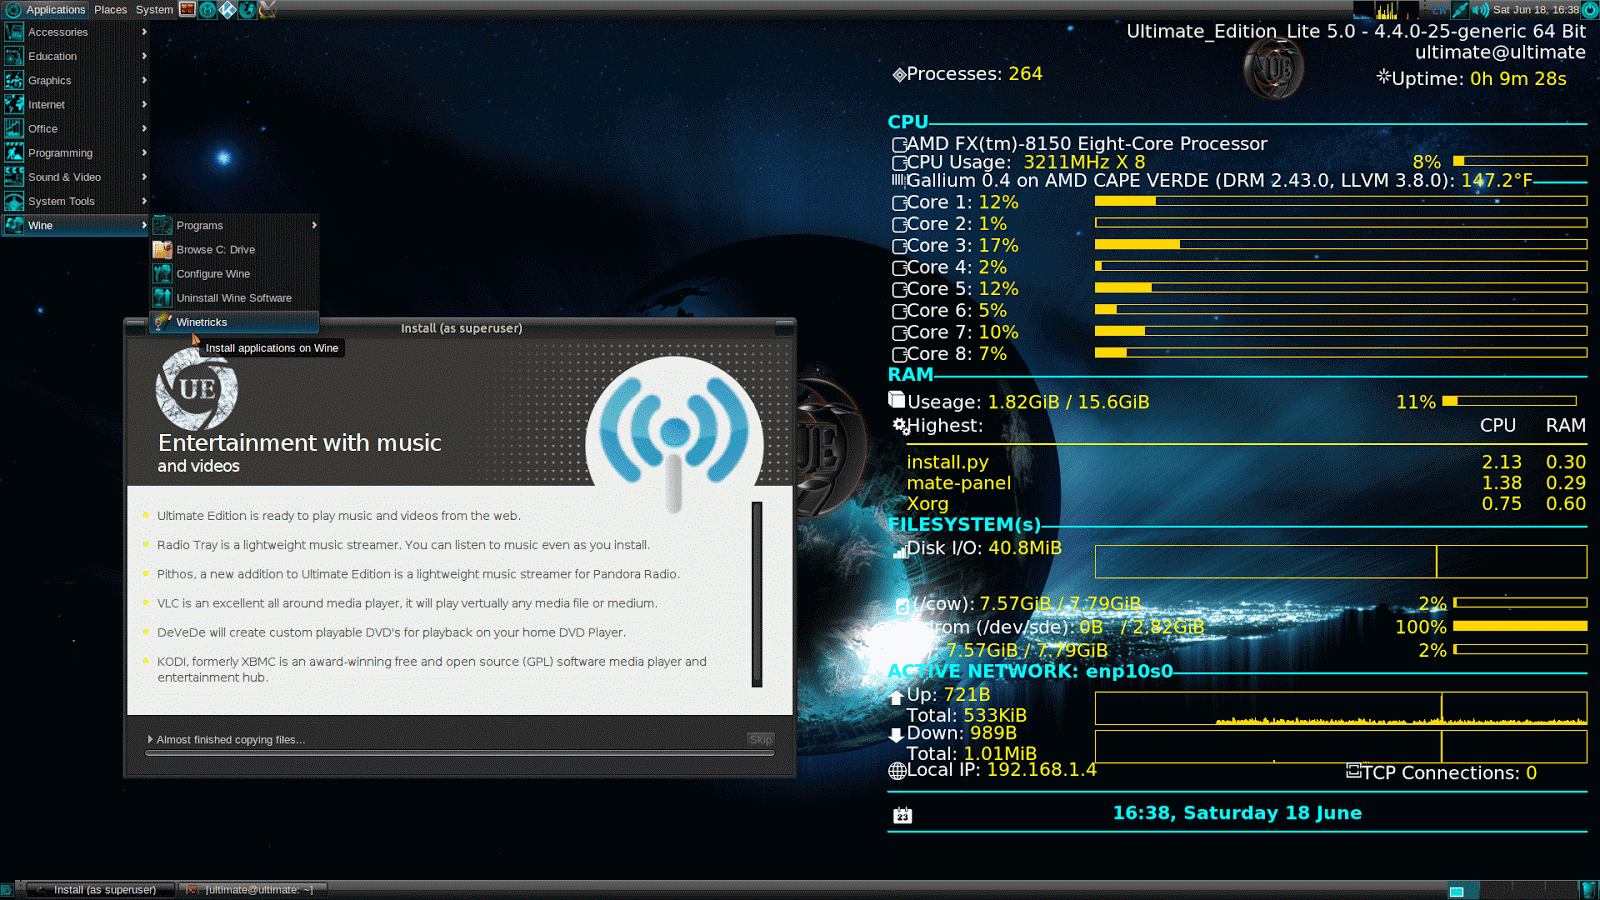Viewport: 1600px width, 900px height.
Task: Select the Wine menu category
Action: 75,225
